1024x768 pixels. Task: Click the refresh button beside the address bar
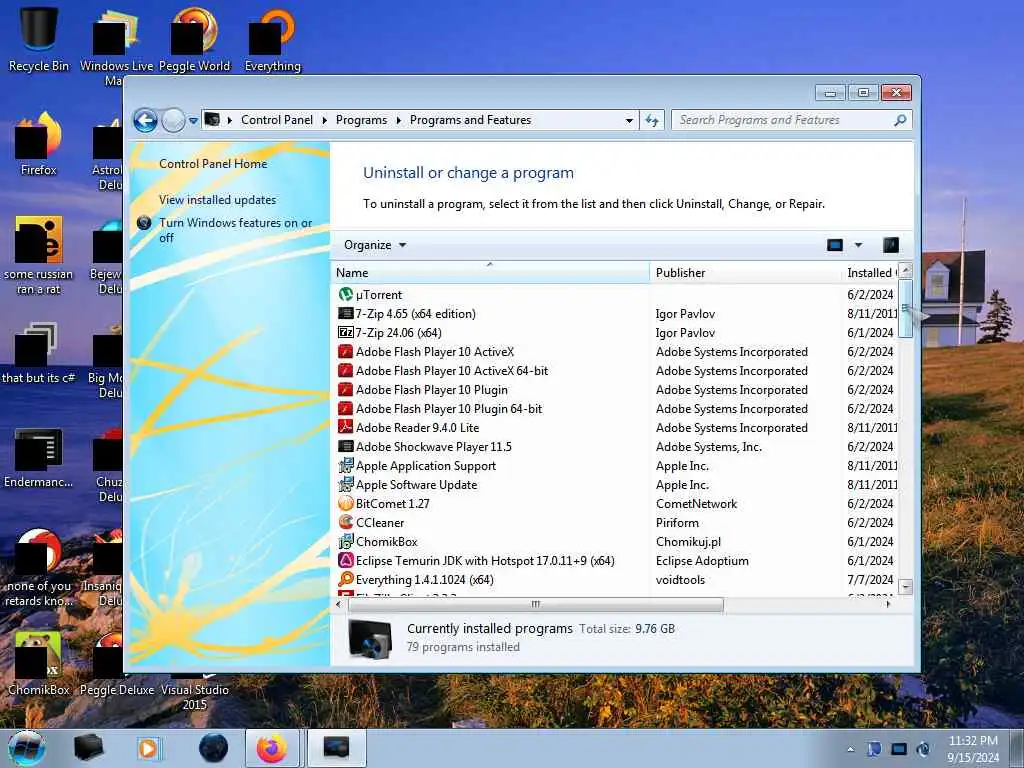652,120
